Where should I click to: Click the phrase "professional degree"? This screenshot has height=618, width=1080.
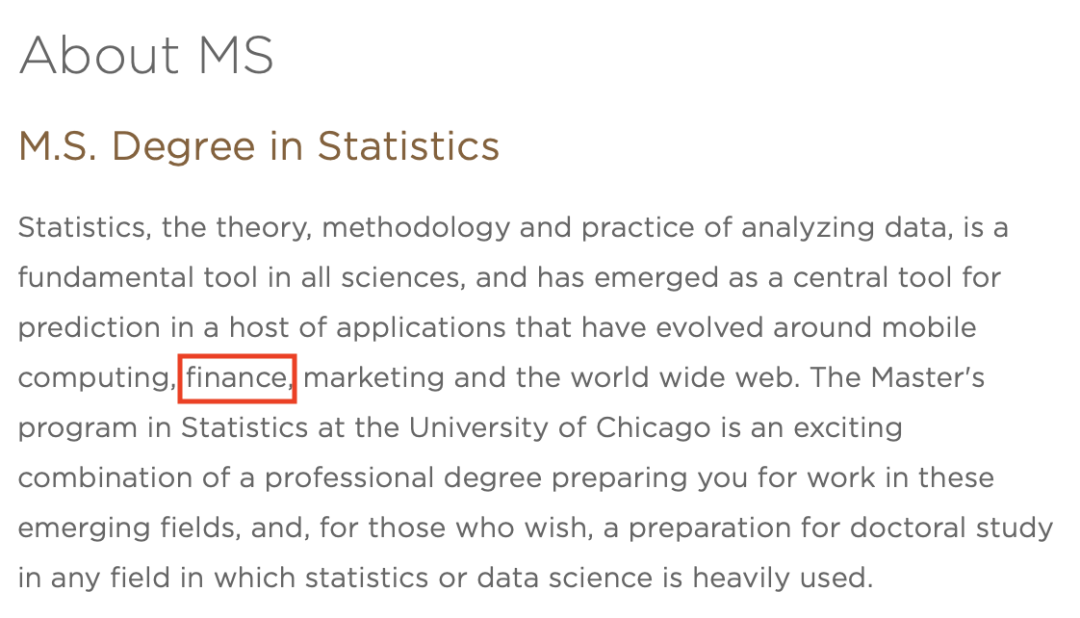pyautogui.click(x=404, y=478)
